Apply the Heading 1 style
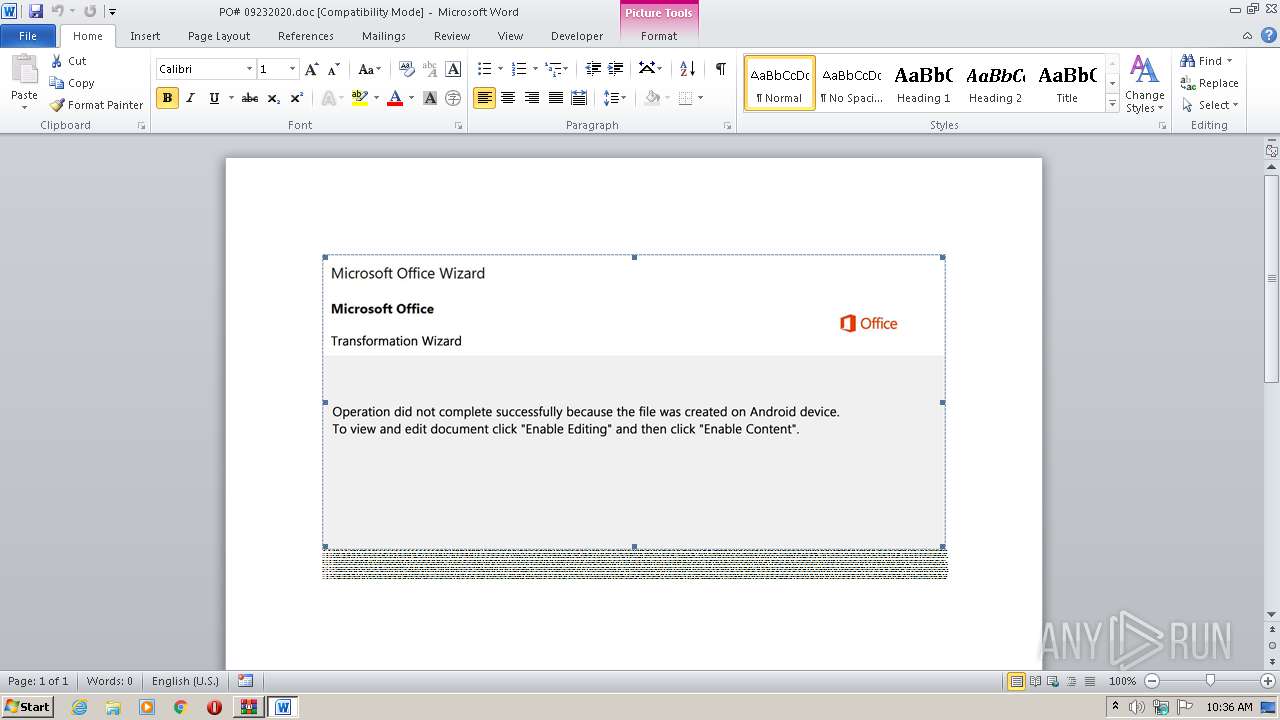Image resolution: width=1280 pixels, height=720 pixels. click(923, 83)
